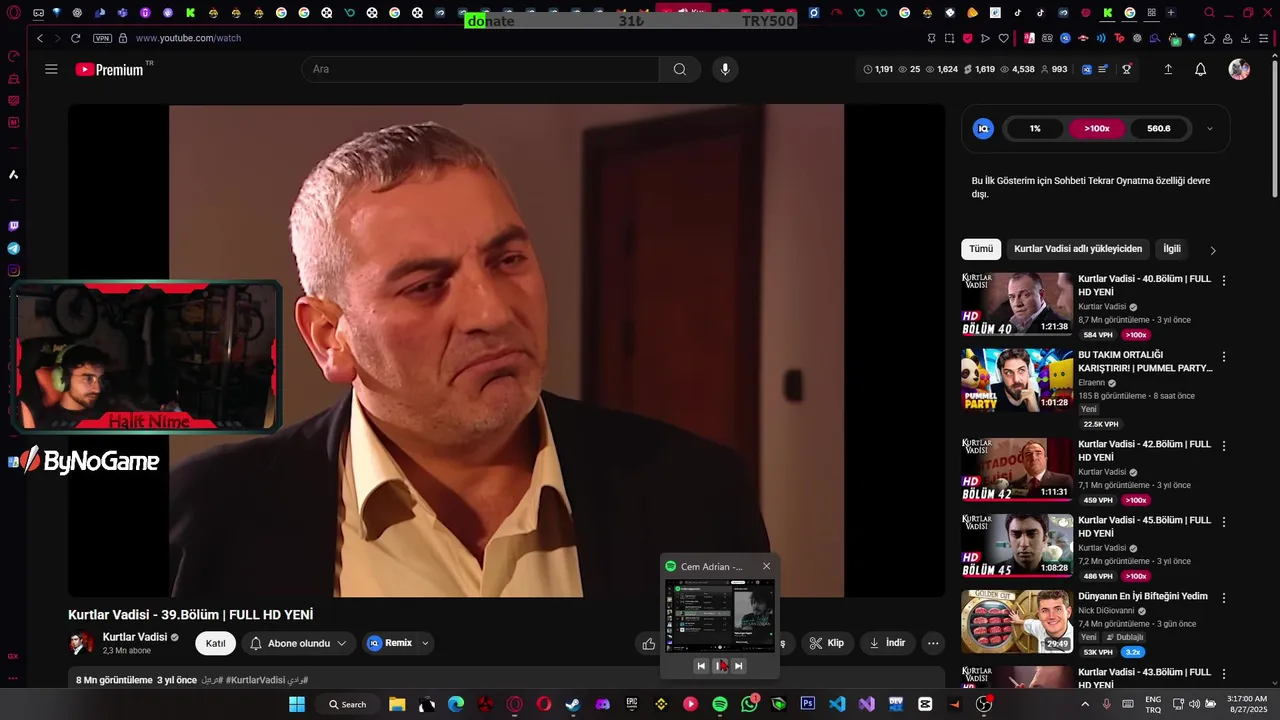Open Kurtlar Vadisi 45.Bölüm video title

[1144, 527]
